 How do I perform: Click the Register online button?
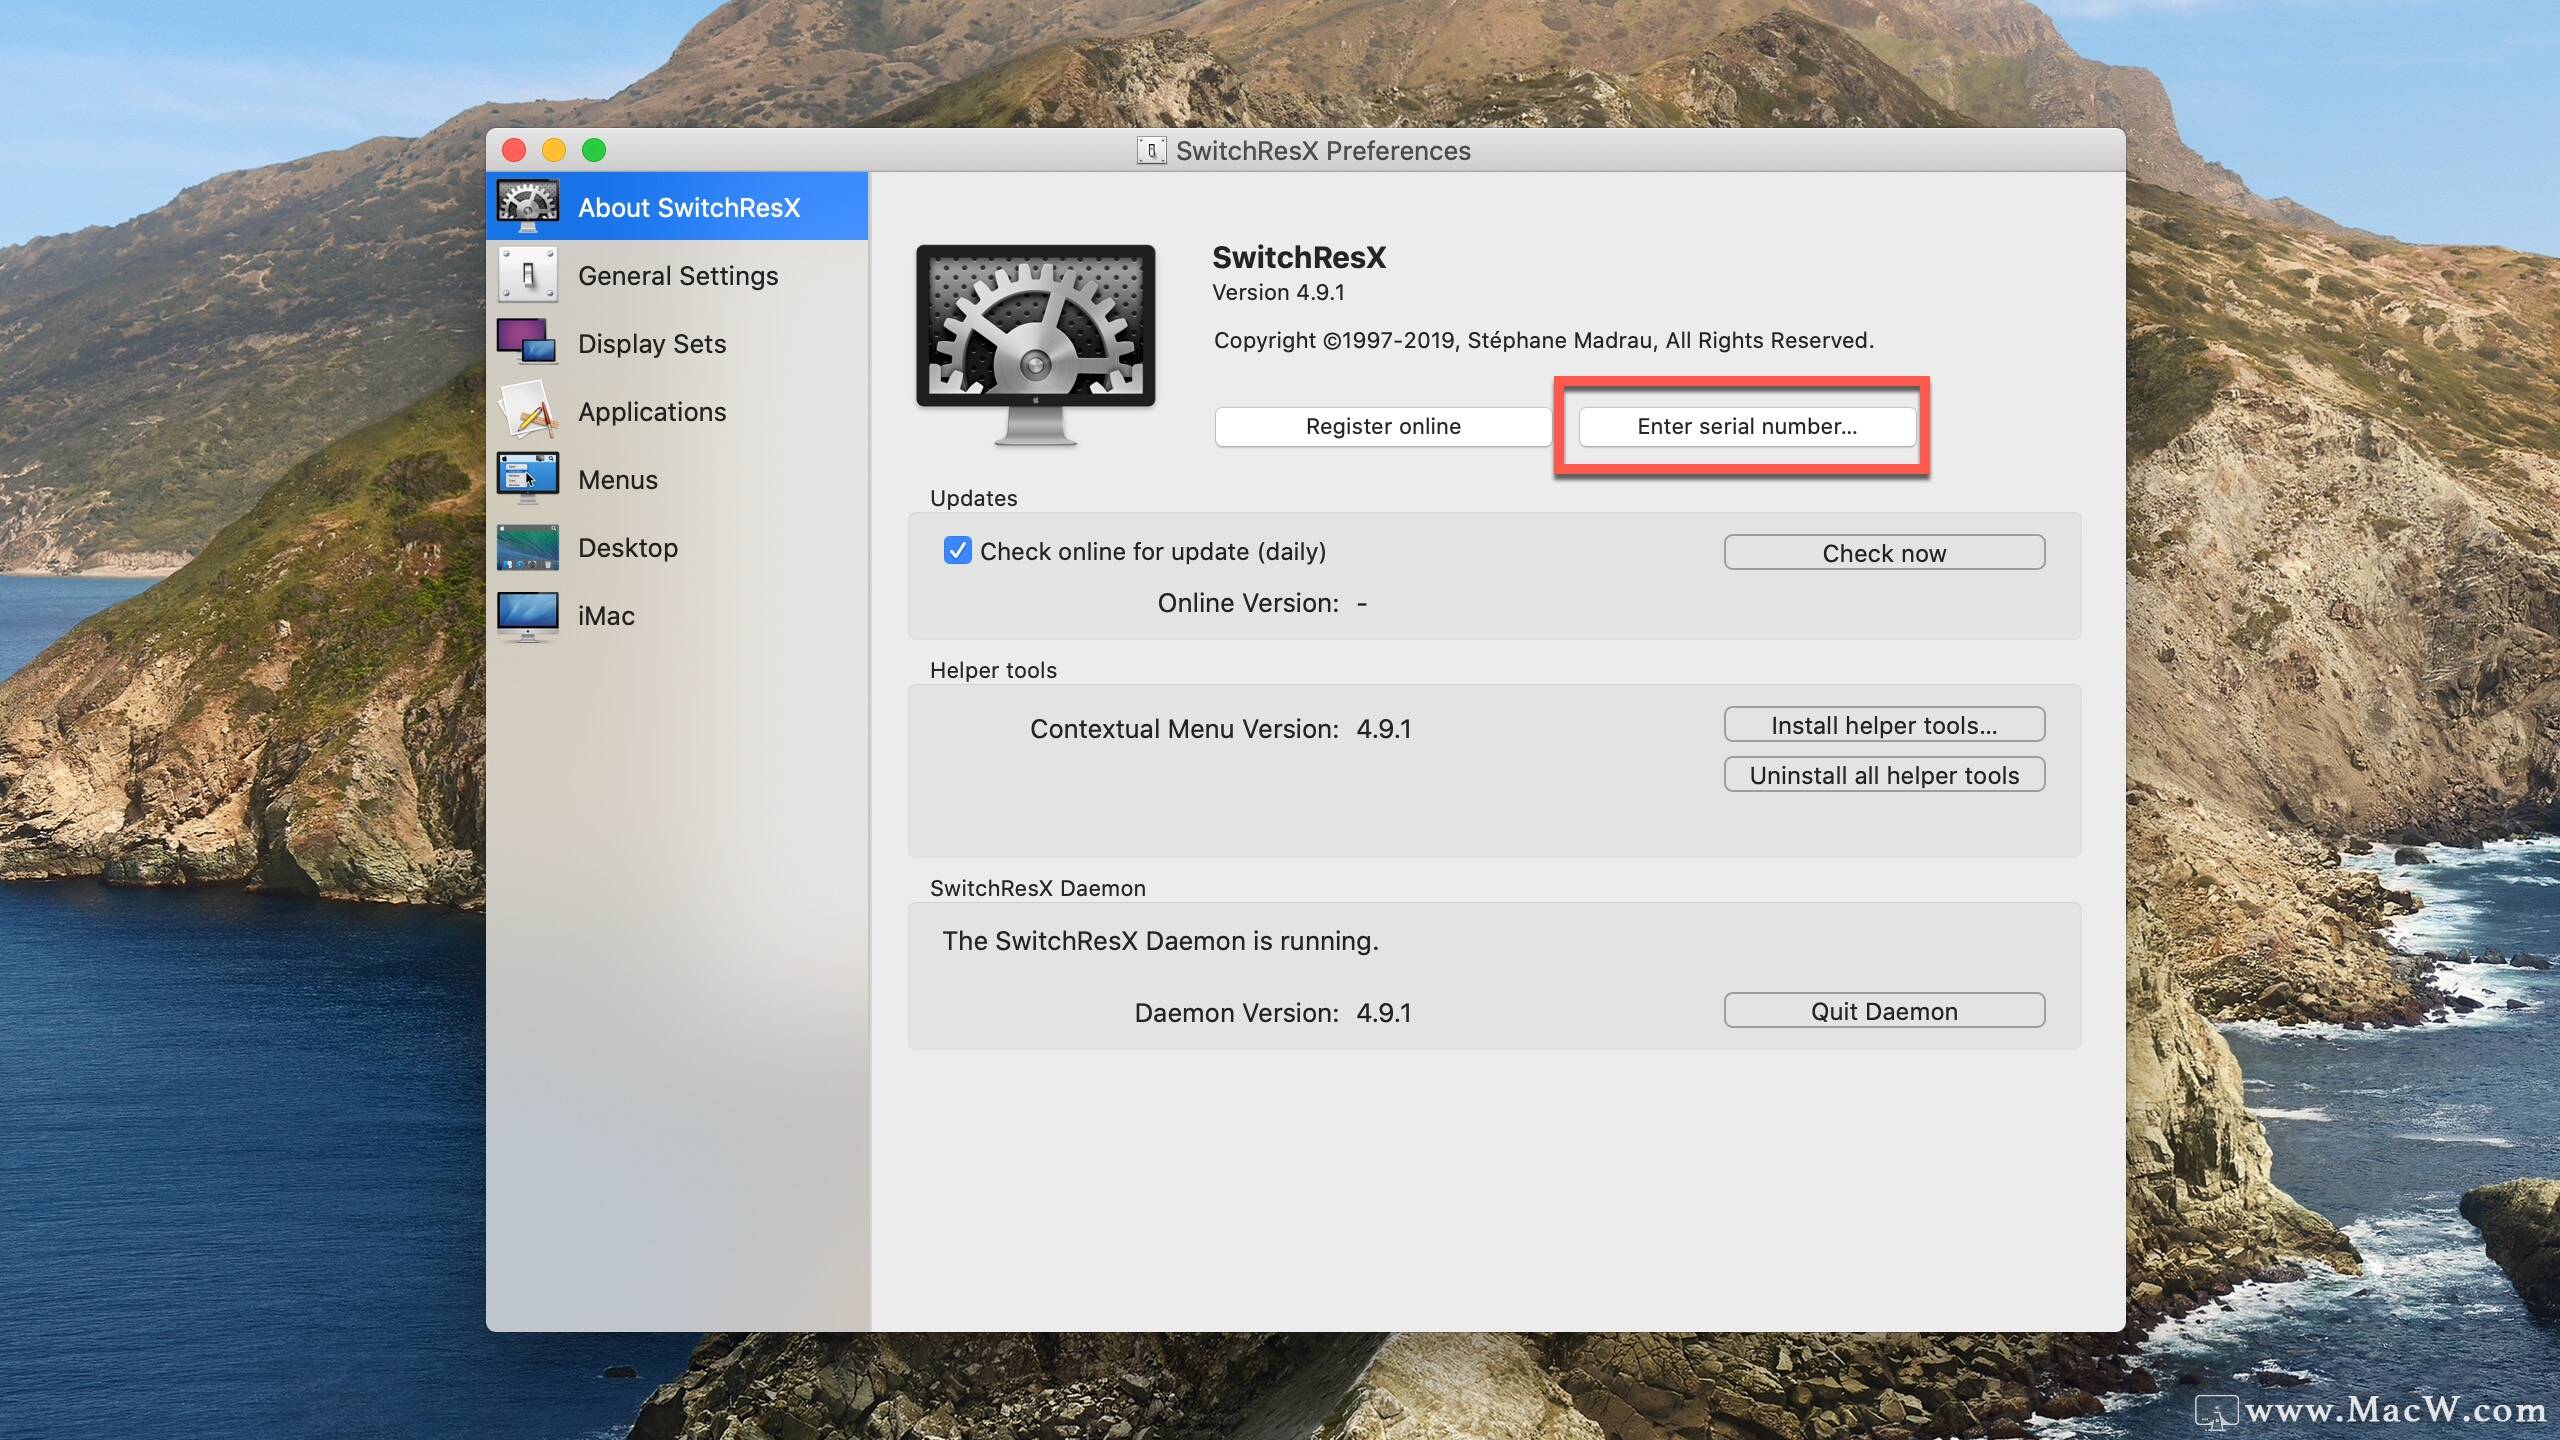[x=1382, y=426]
